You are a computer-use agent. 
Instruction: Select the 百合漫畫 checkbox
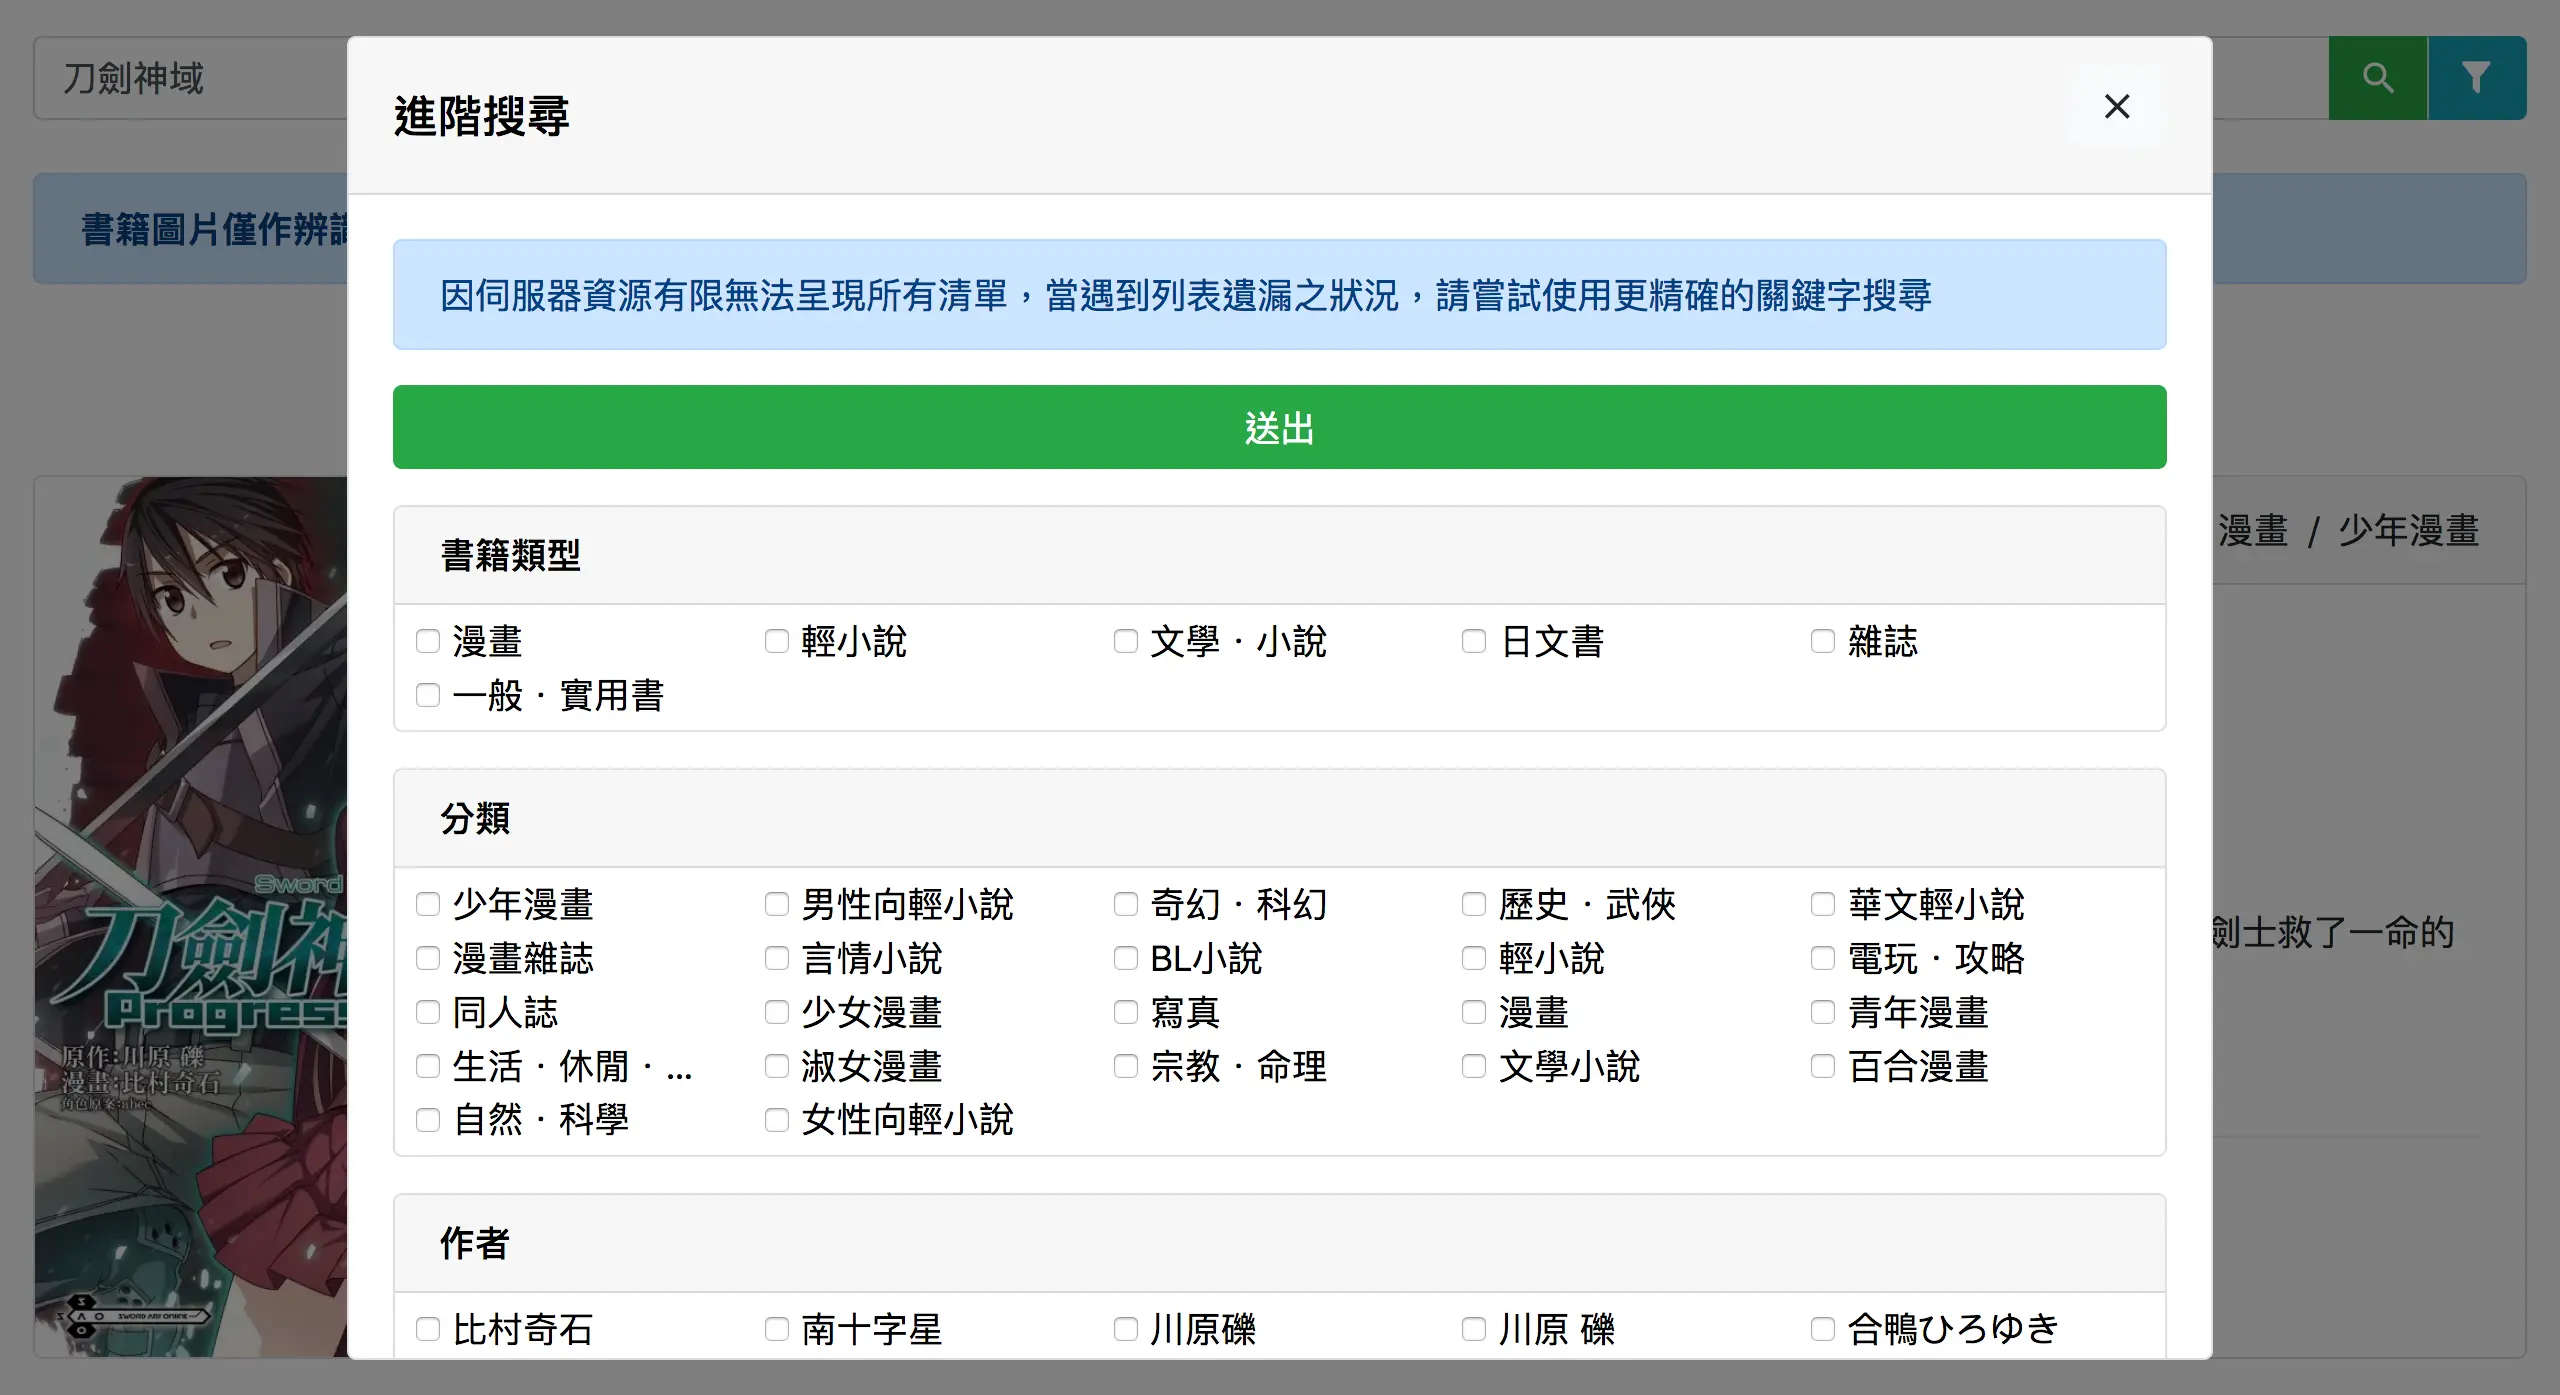tap(1823, 1066)
